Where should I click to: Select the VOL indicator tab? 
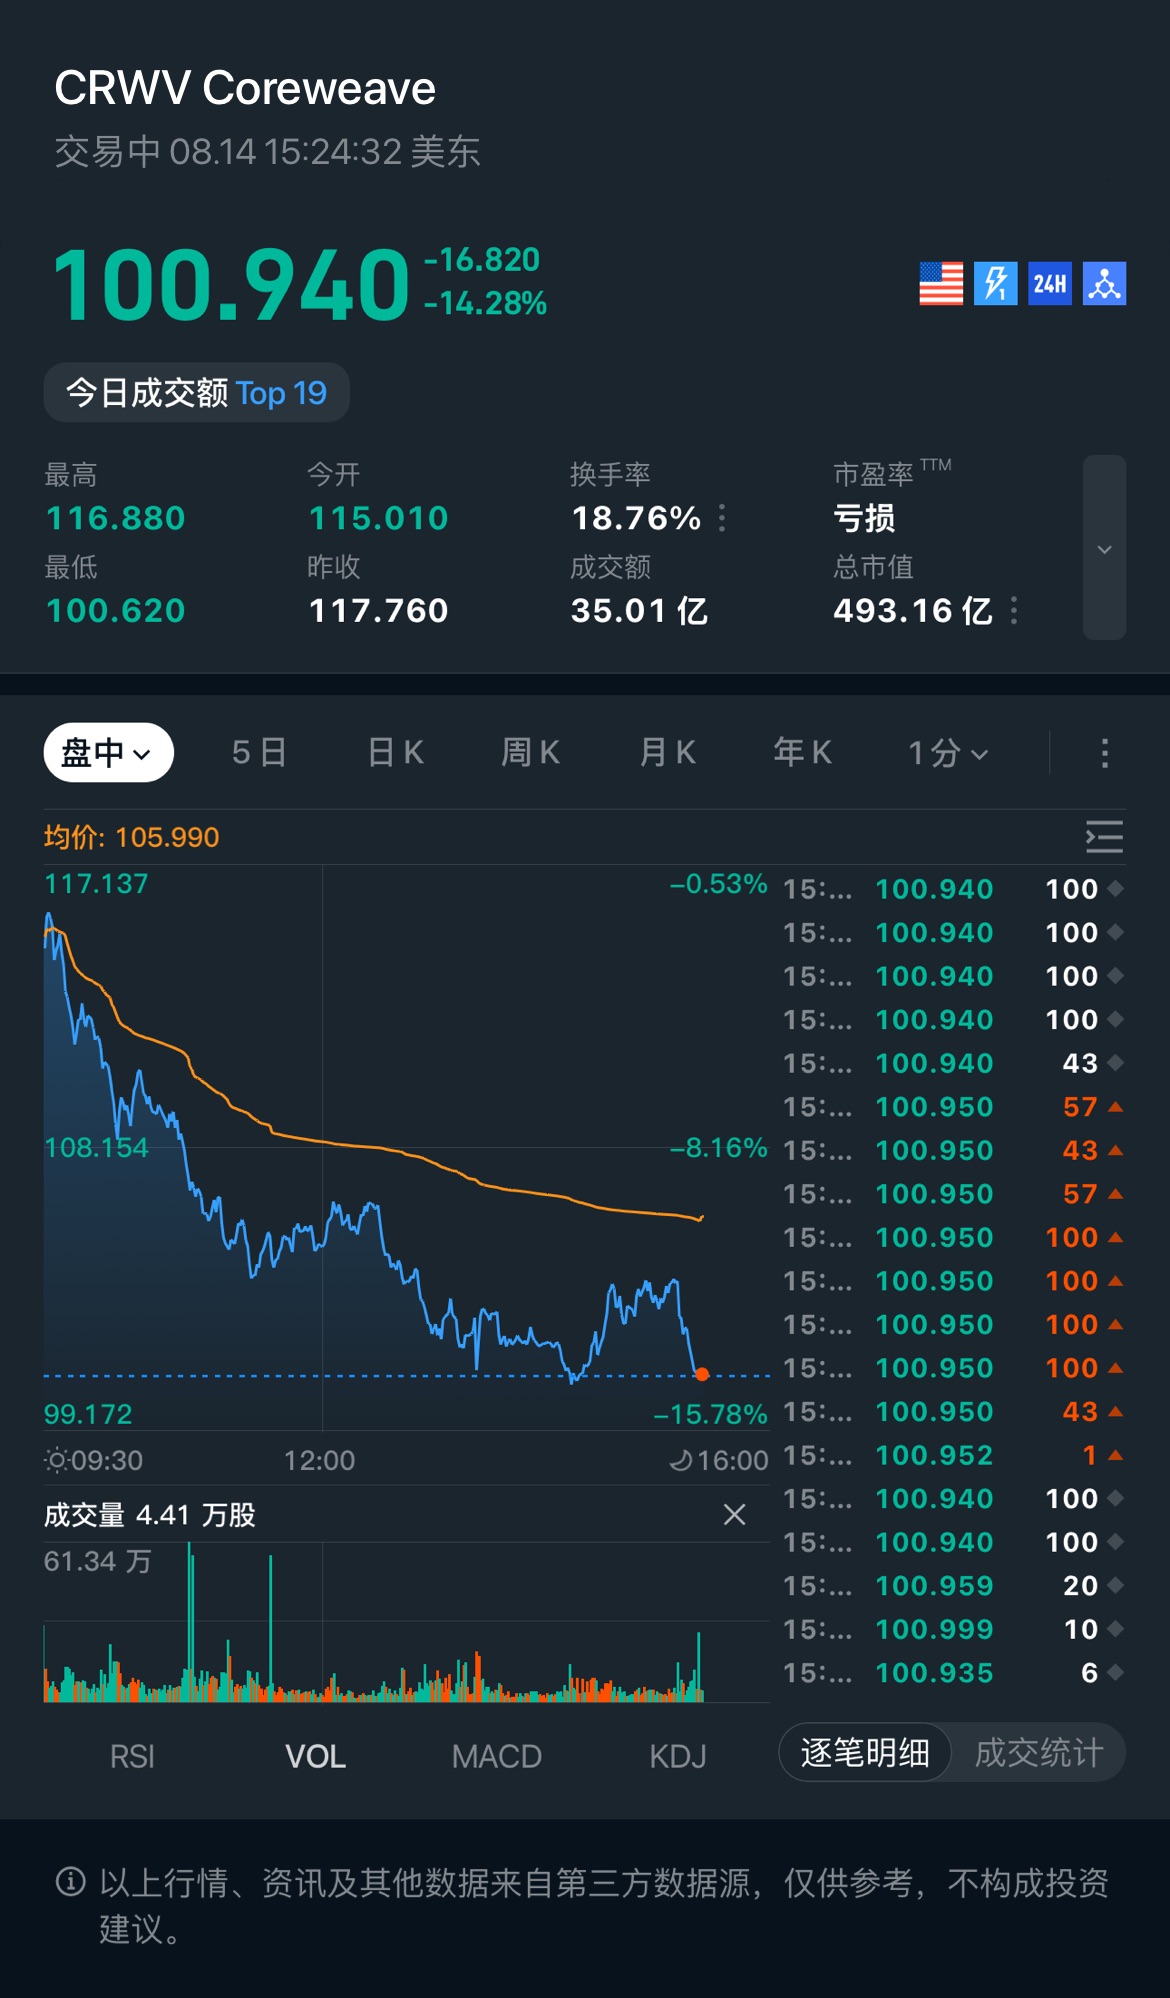point(315,1756)
